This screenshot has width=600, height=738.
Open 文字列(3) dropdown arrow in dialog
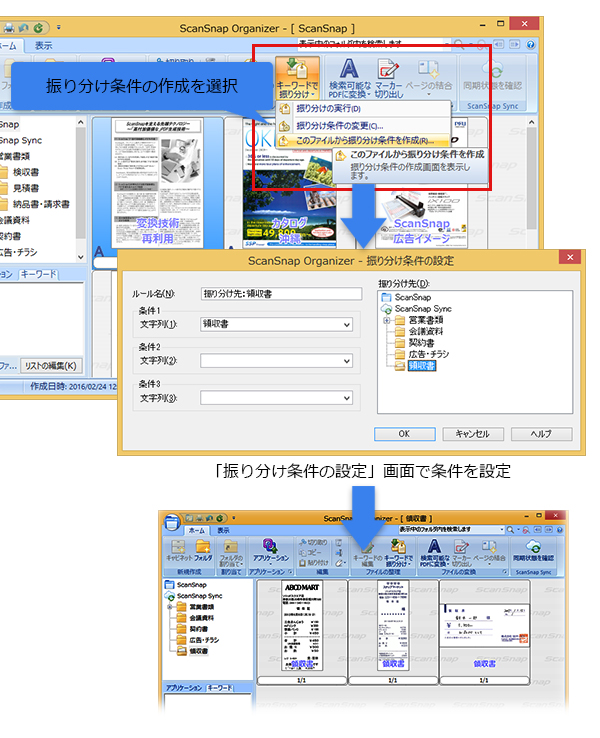(347, 398)
